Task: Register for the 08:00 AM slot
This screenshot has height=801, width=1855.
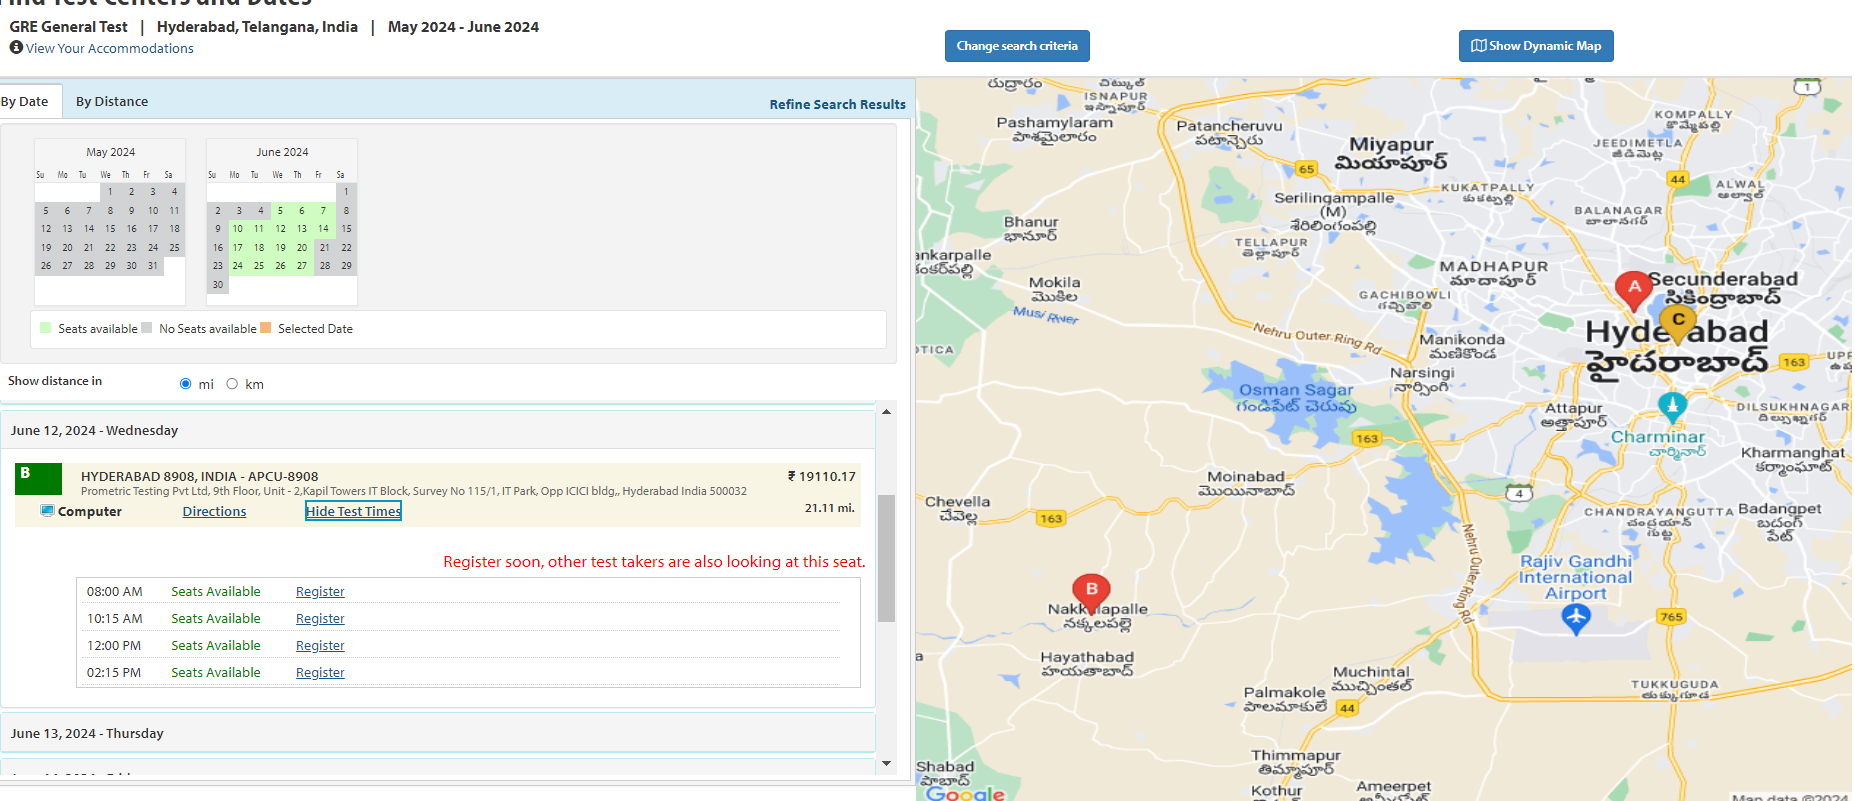Action: (x=320, y=592)
